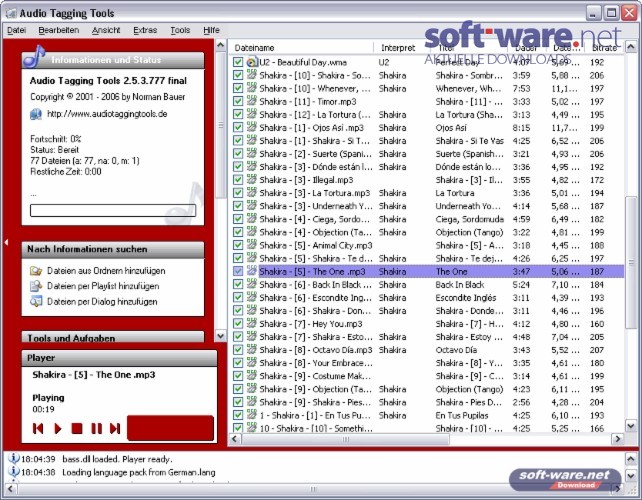Collapse Nach Informationen suchen panel header
The height and width of the screenshot is (500, 642).
(x=113, y=249)
